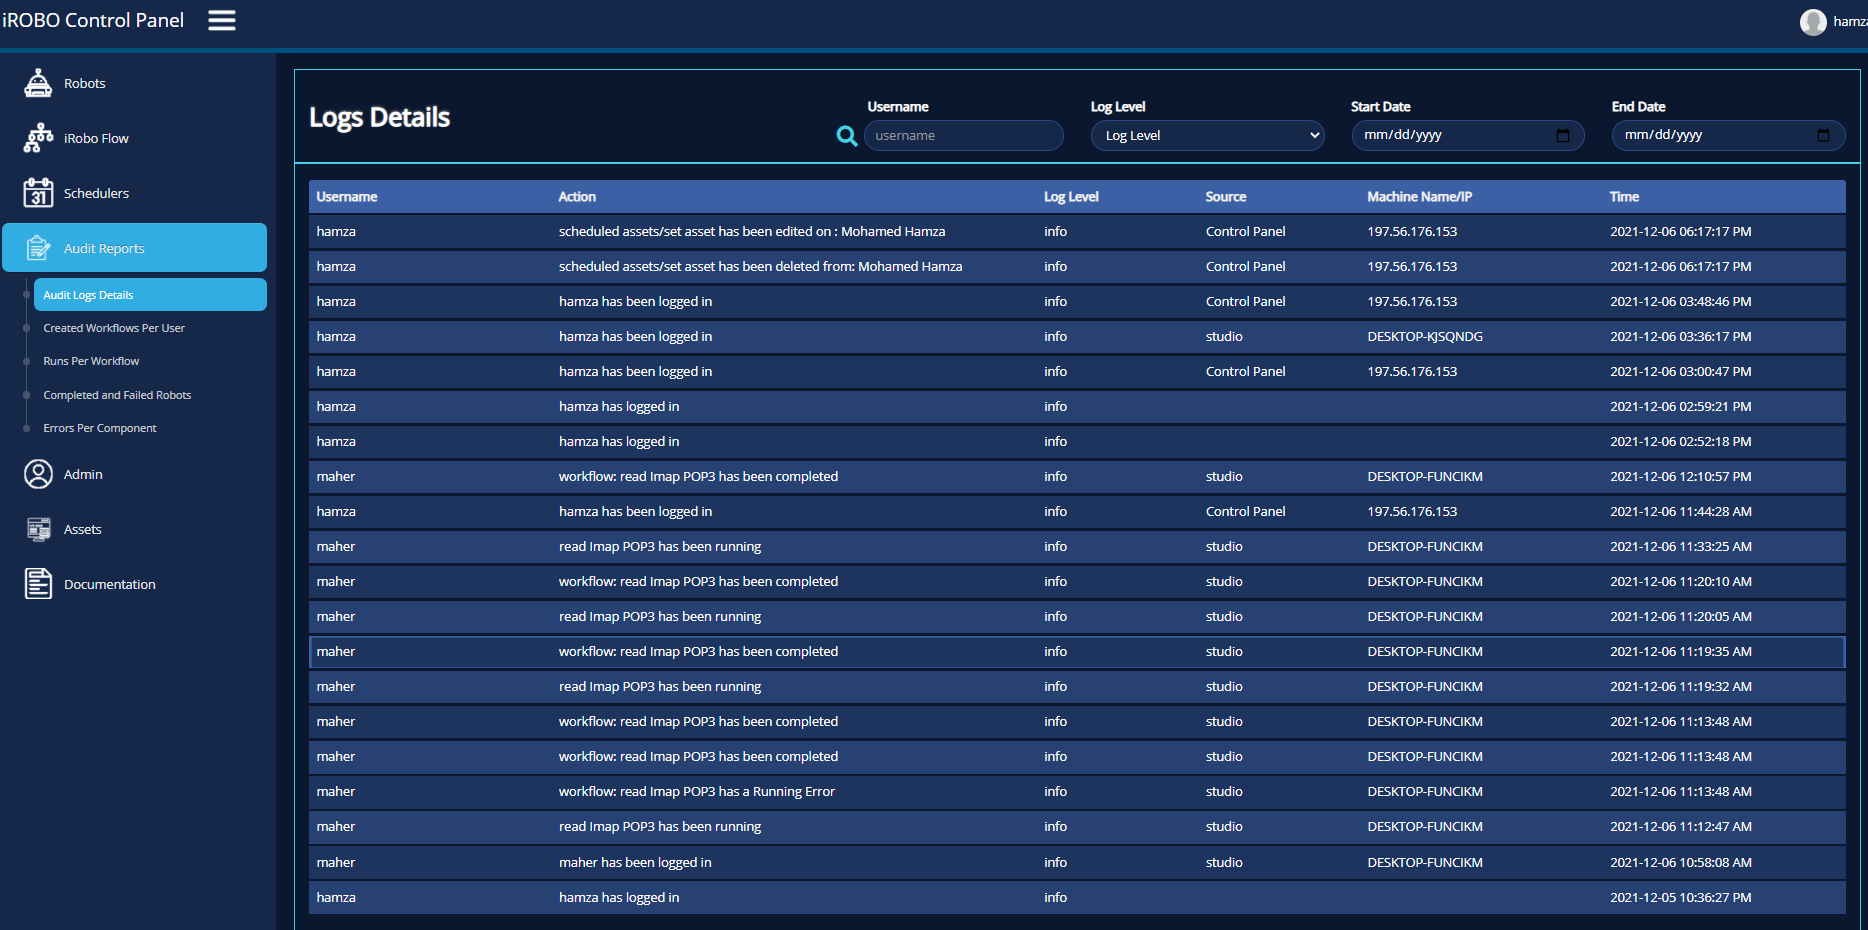Open the Robots section icon
The height and width of the screenshot is (930, 1868).
pyautogui.click(x=38, y=83)
